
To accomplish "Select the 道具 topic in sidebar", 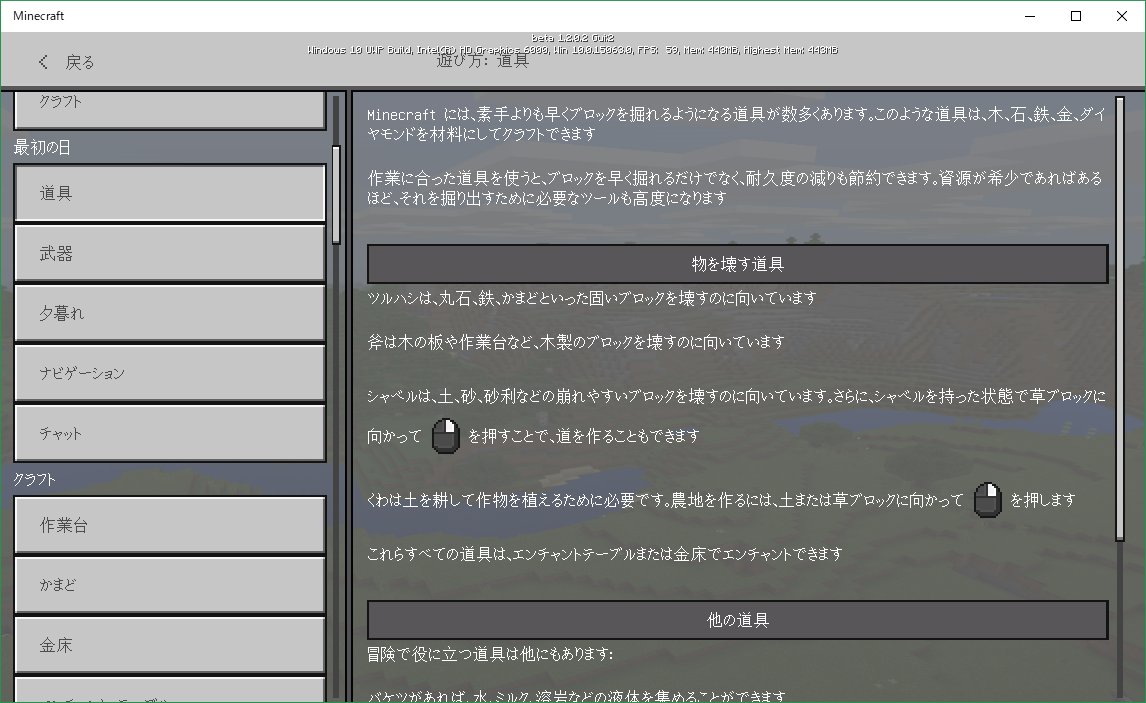I will point(170,193).
